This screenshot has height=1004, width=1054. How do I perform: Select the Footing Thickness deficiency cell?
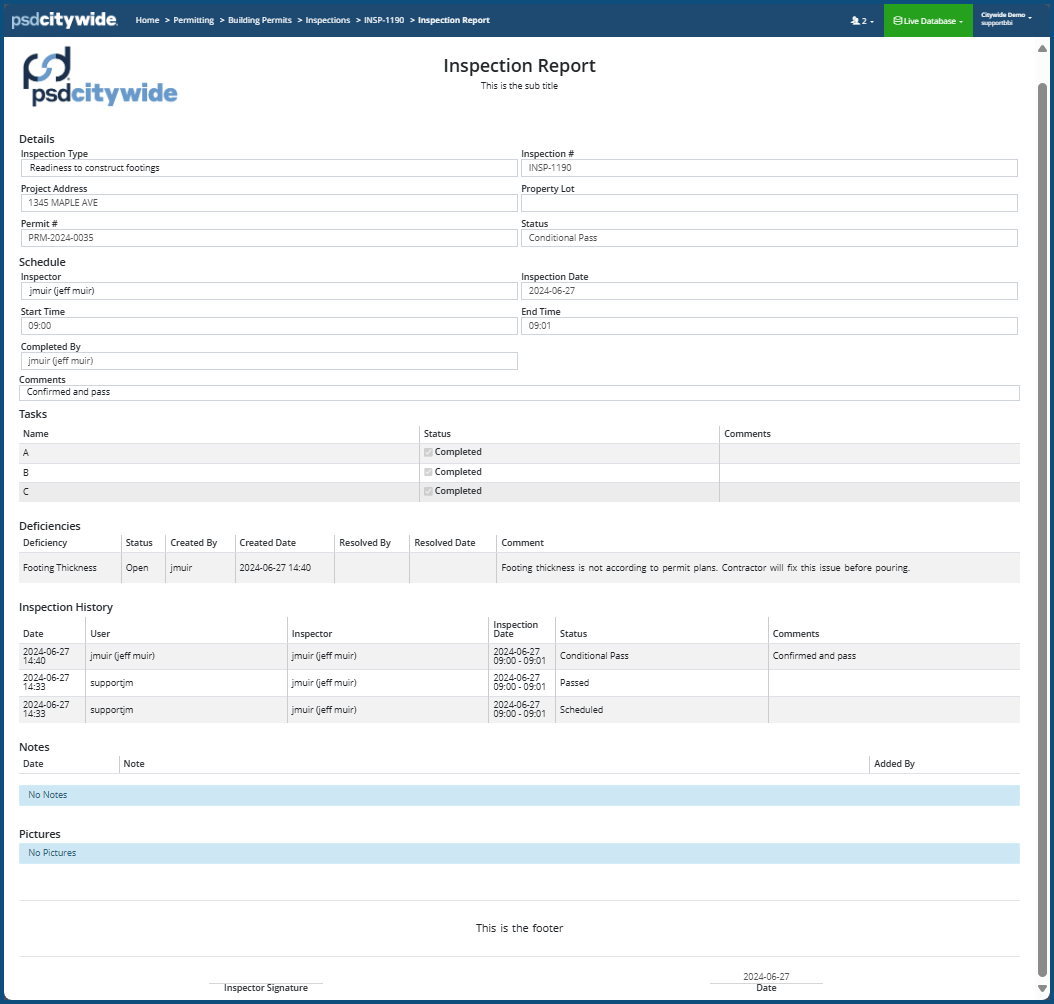tap(70, 568)
